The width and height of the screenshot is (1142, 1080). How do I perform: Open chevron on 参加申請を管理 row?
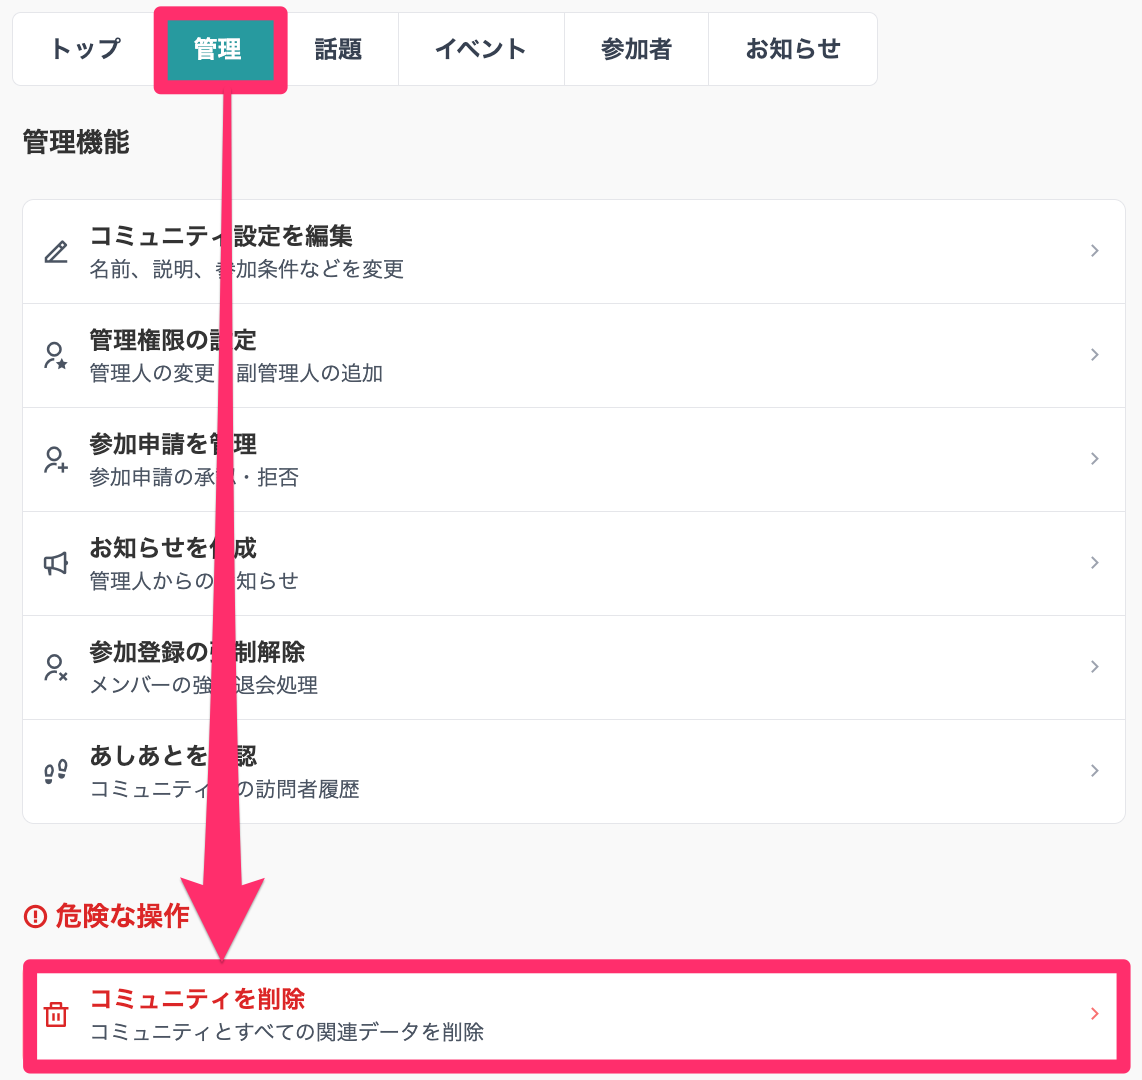click(1094, 459)
